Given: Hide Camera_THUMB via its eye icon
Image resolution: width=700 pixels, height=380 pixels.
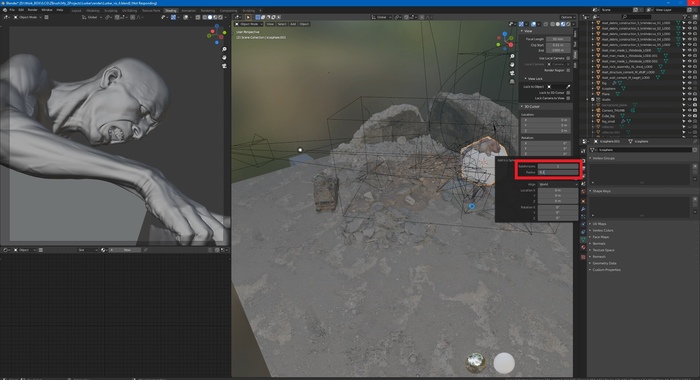Looking at the screenshot, I should tap(689, 110).
